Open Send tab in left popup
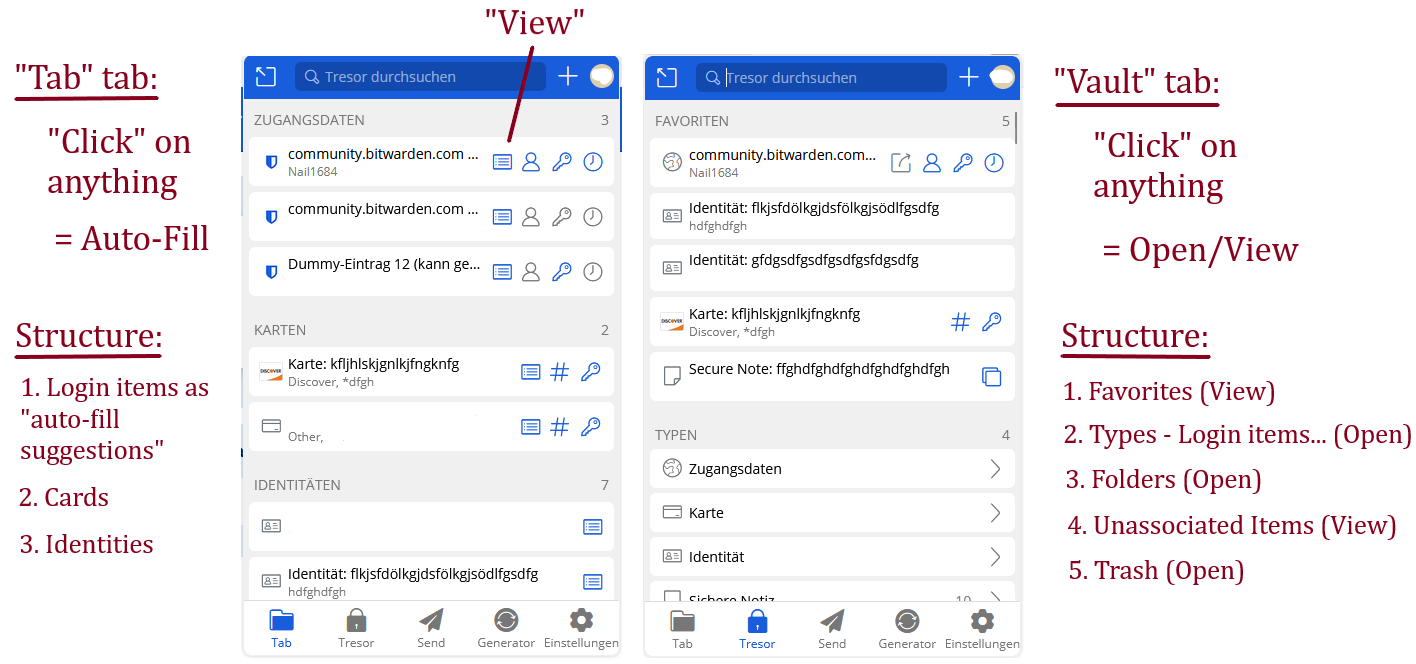1416x664 pixels. 431,629
